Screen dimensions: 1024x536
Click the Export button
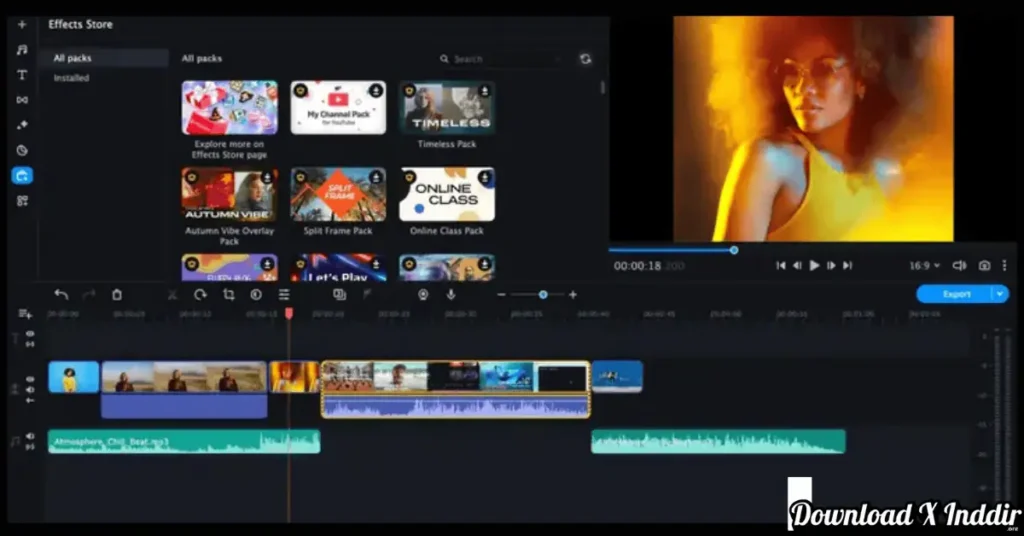(x=955, y=294)
